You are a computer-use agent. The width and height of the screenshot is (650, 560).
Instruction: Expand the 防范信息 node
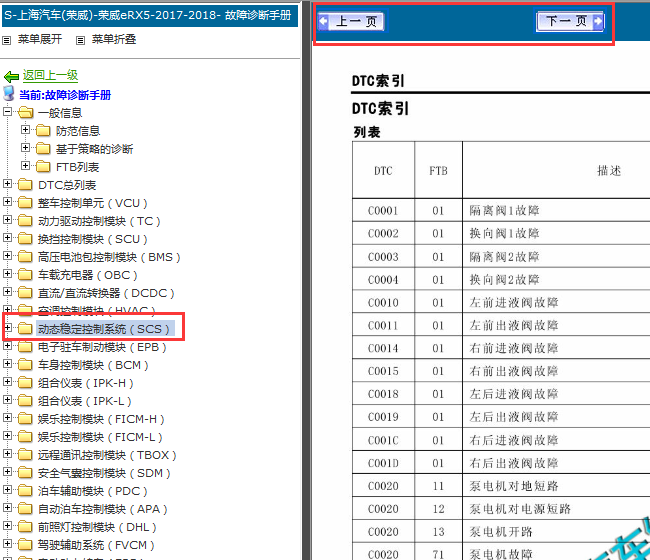pos(26,129)
